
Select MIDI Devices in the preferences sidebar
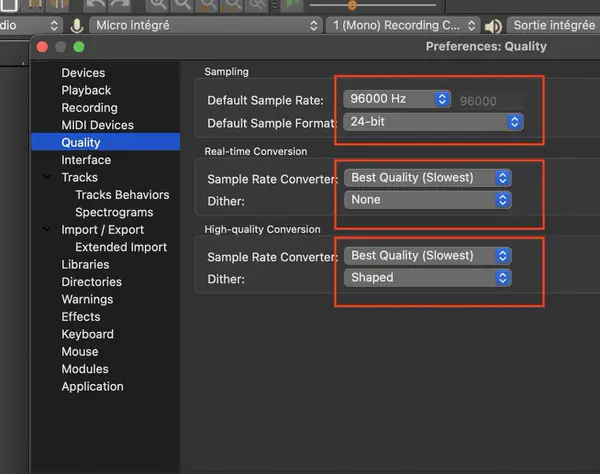(98, 125)
